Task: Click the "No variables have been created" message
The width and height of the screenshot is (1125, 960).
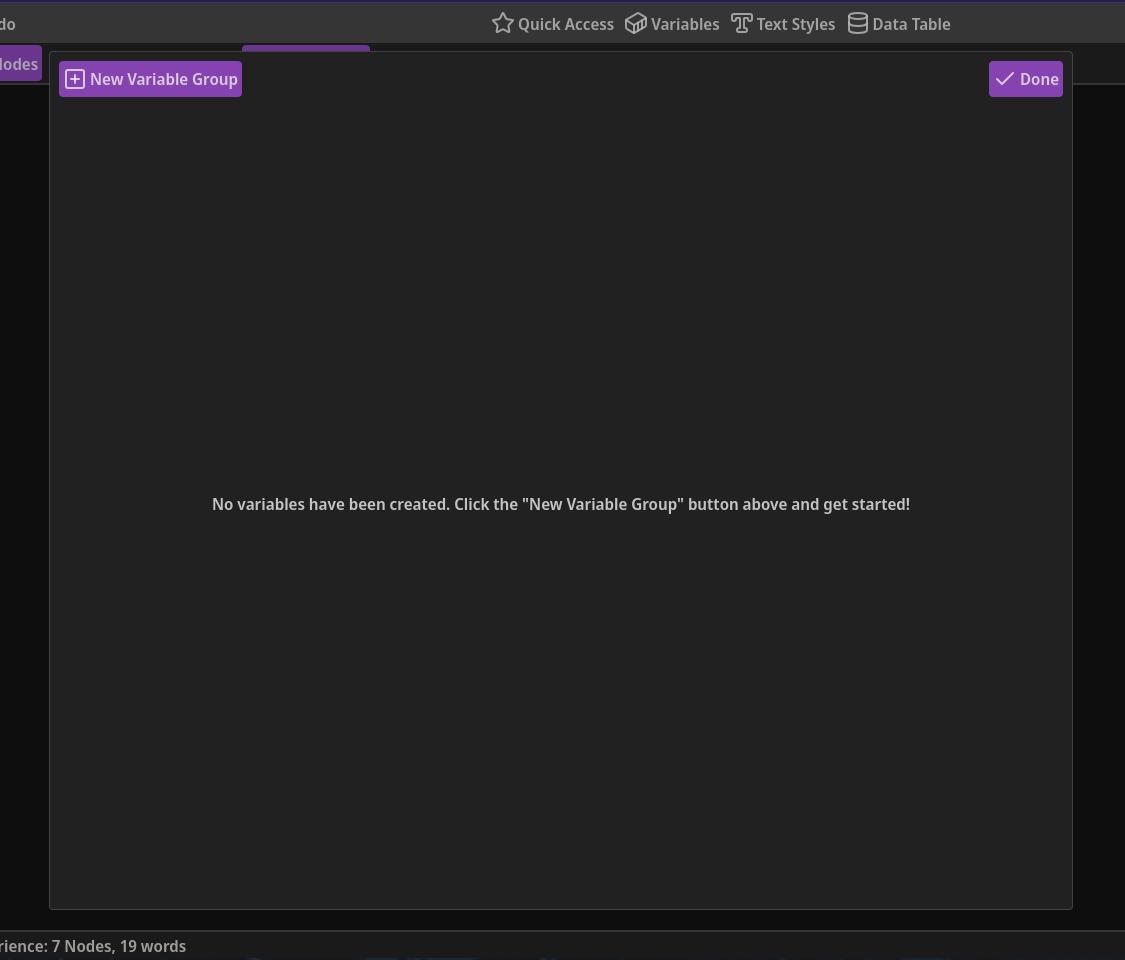Action: (x=560, y=504)
